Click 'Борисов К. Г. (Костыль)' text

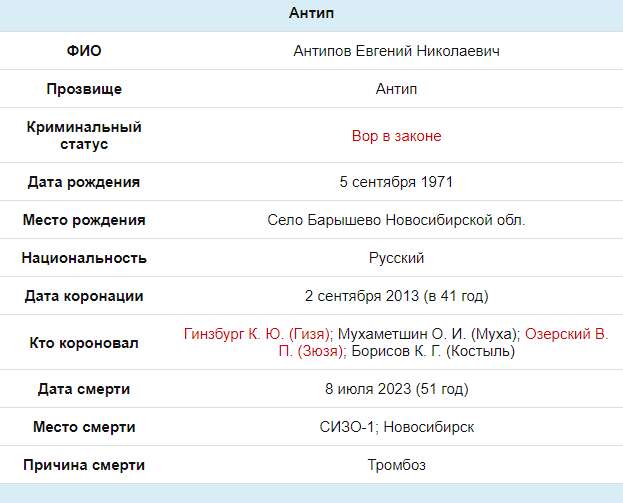[433, 351]
